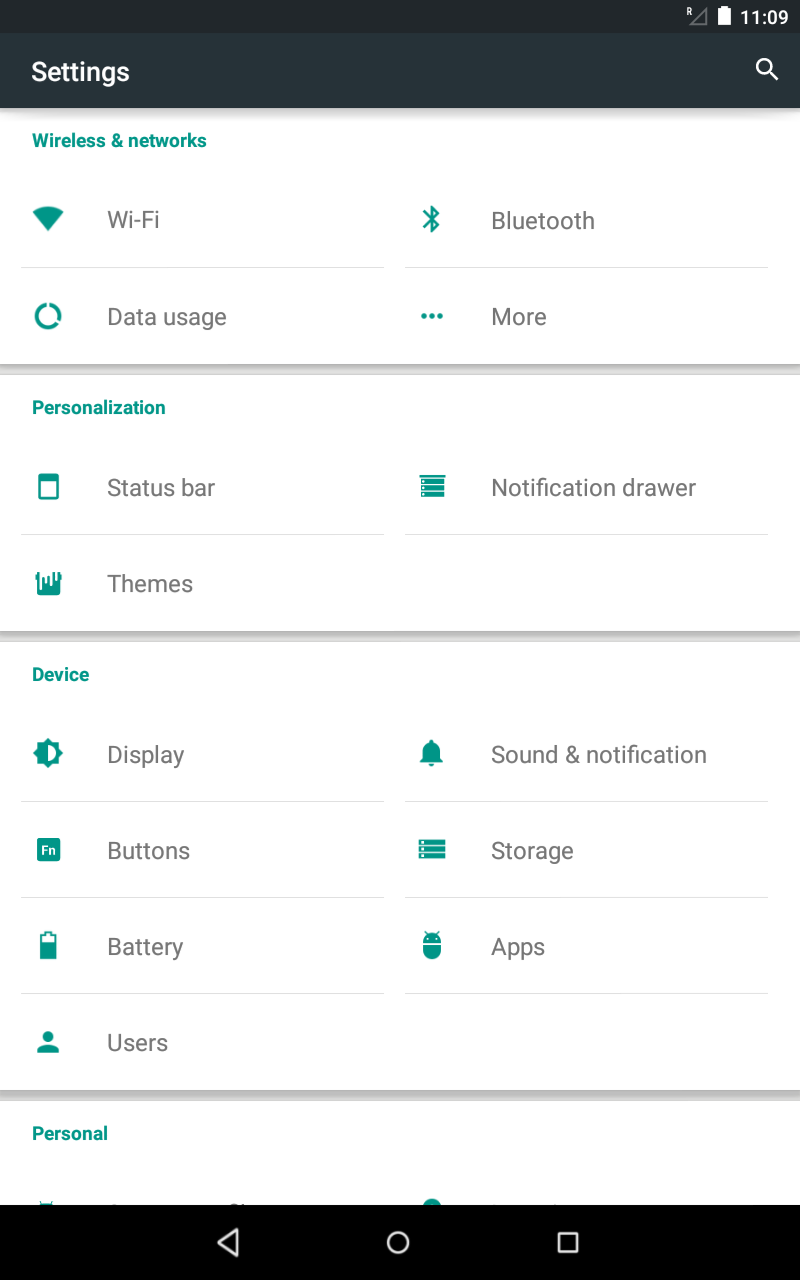
Task: Tap the Wi-Fi signal icon
Action: coord(48,219)
